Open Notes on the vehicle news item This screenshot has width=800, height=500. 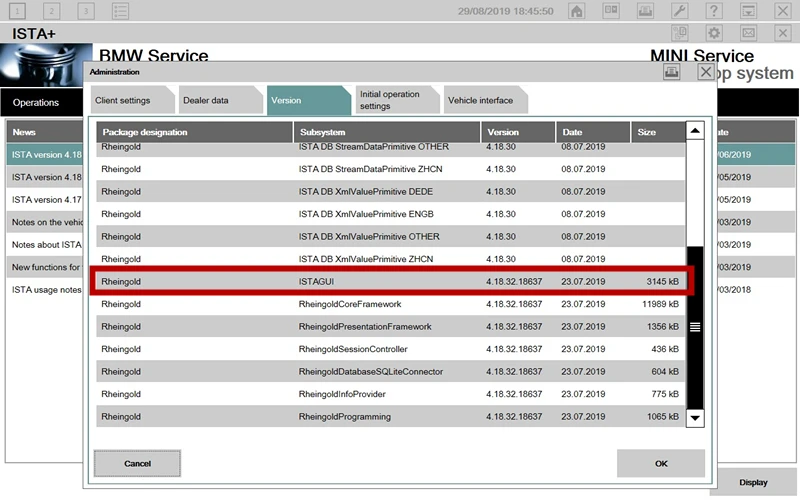pyautogui.click(x=45, y=222)
